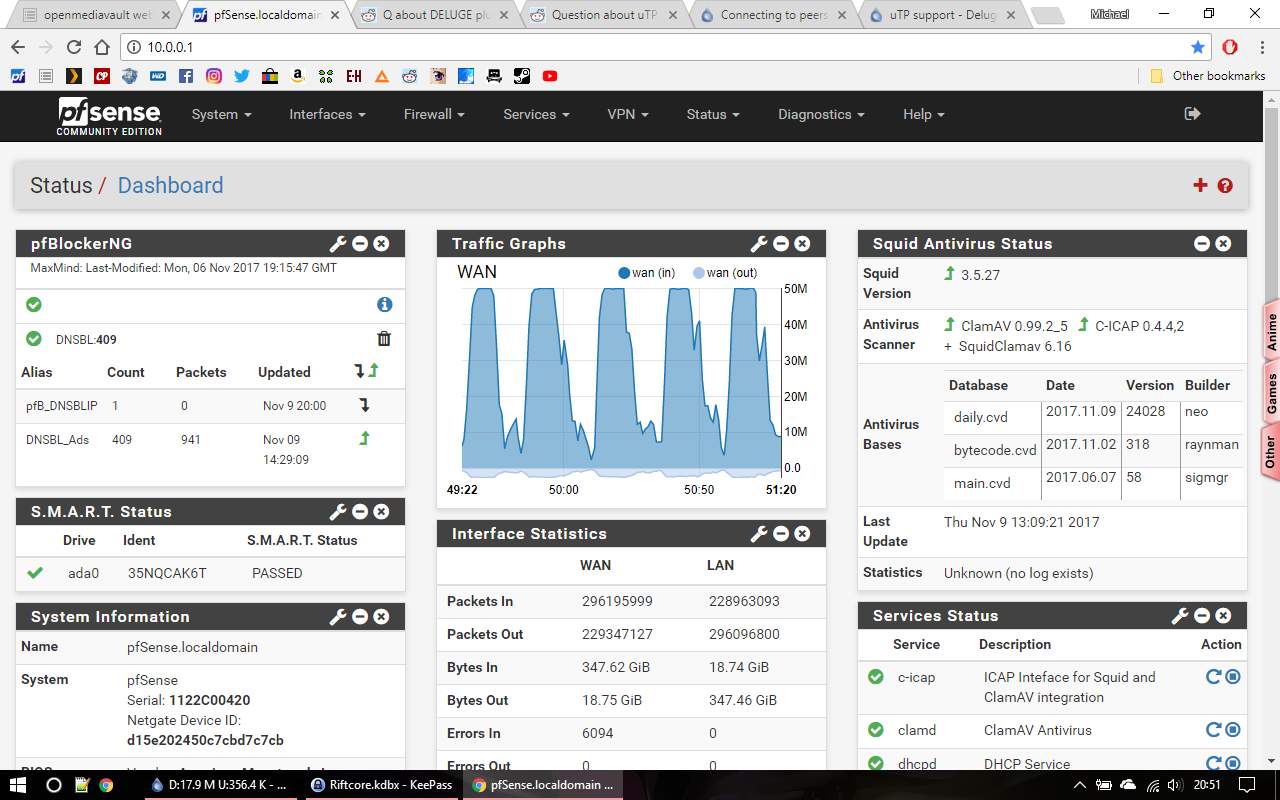The height and width of the screenshot is (800, 1280).
Task: Click the Dashboard breadcrumb link
Action: coord(170,185)
